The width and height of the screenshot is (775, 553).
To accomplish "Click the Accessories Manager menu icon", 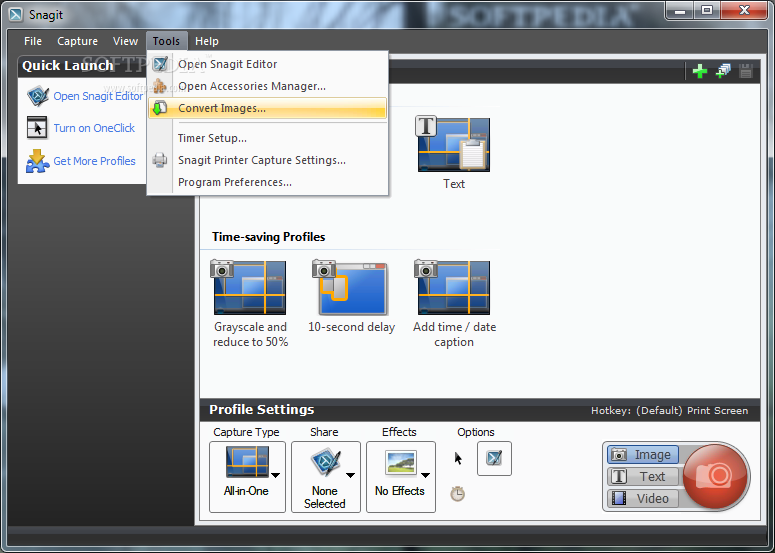I will pyautogui.click(x=160, y=86).
